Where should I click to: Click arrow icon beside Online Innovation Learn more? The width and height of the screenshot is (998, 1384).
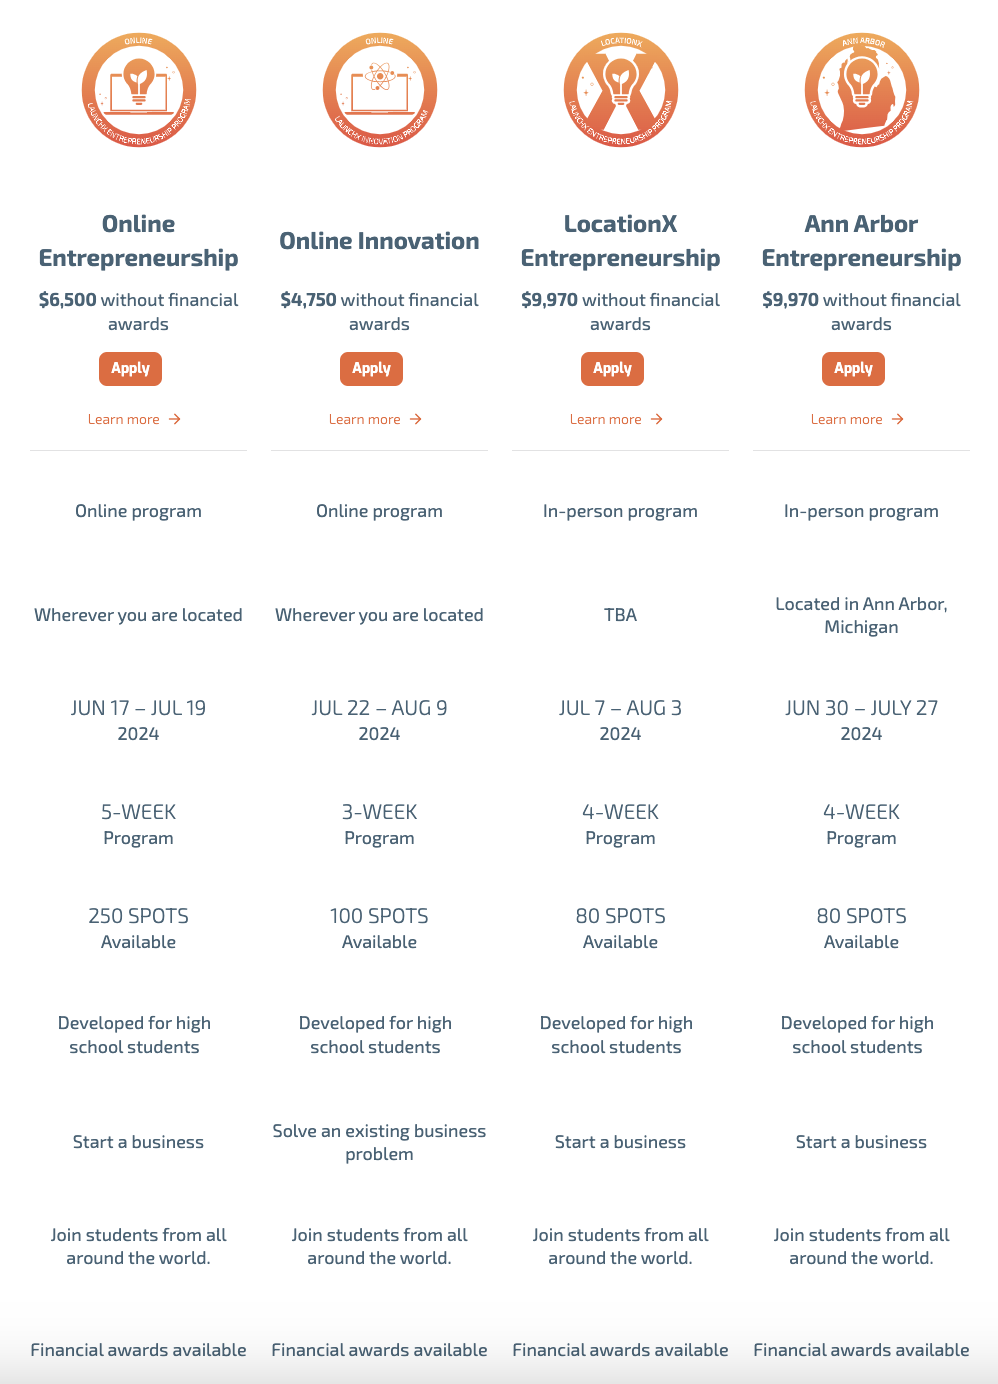point(416,419)
